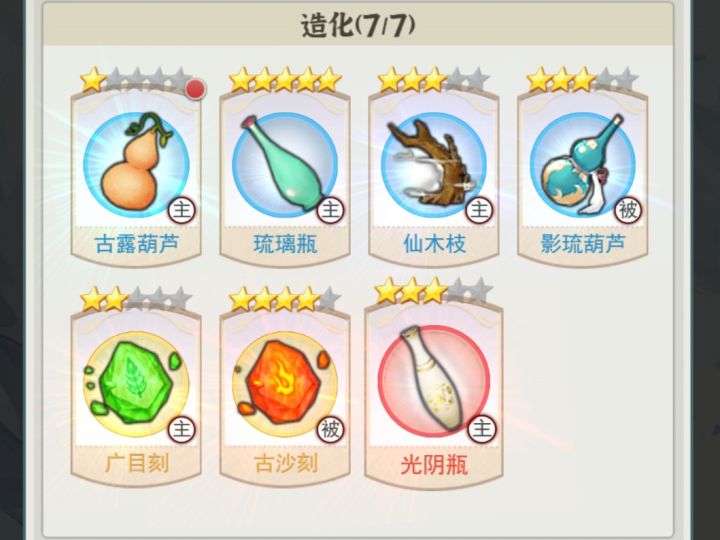720x540 pixels.
Task: Tap the red notification dot on 古露葫芦
Action: tap(196, 89)
